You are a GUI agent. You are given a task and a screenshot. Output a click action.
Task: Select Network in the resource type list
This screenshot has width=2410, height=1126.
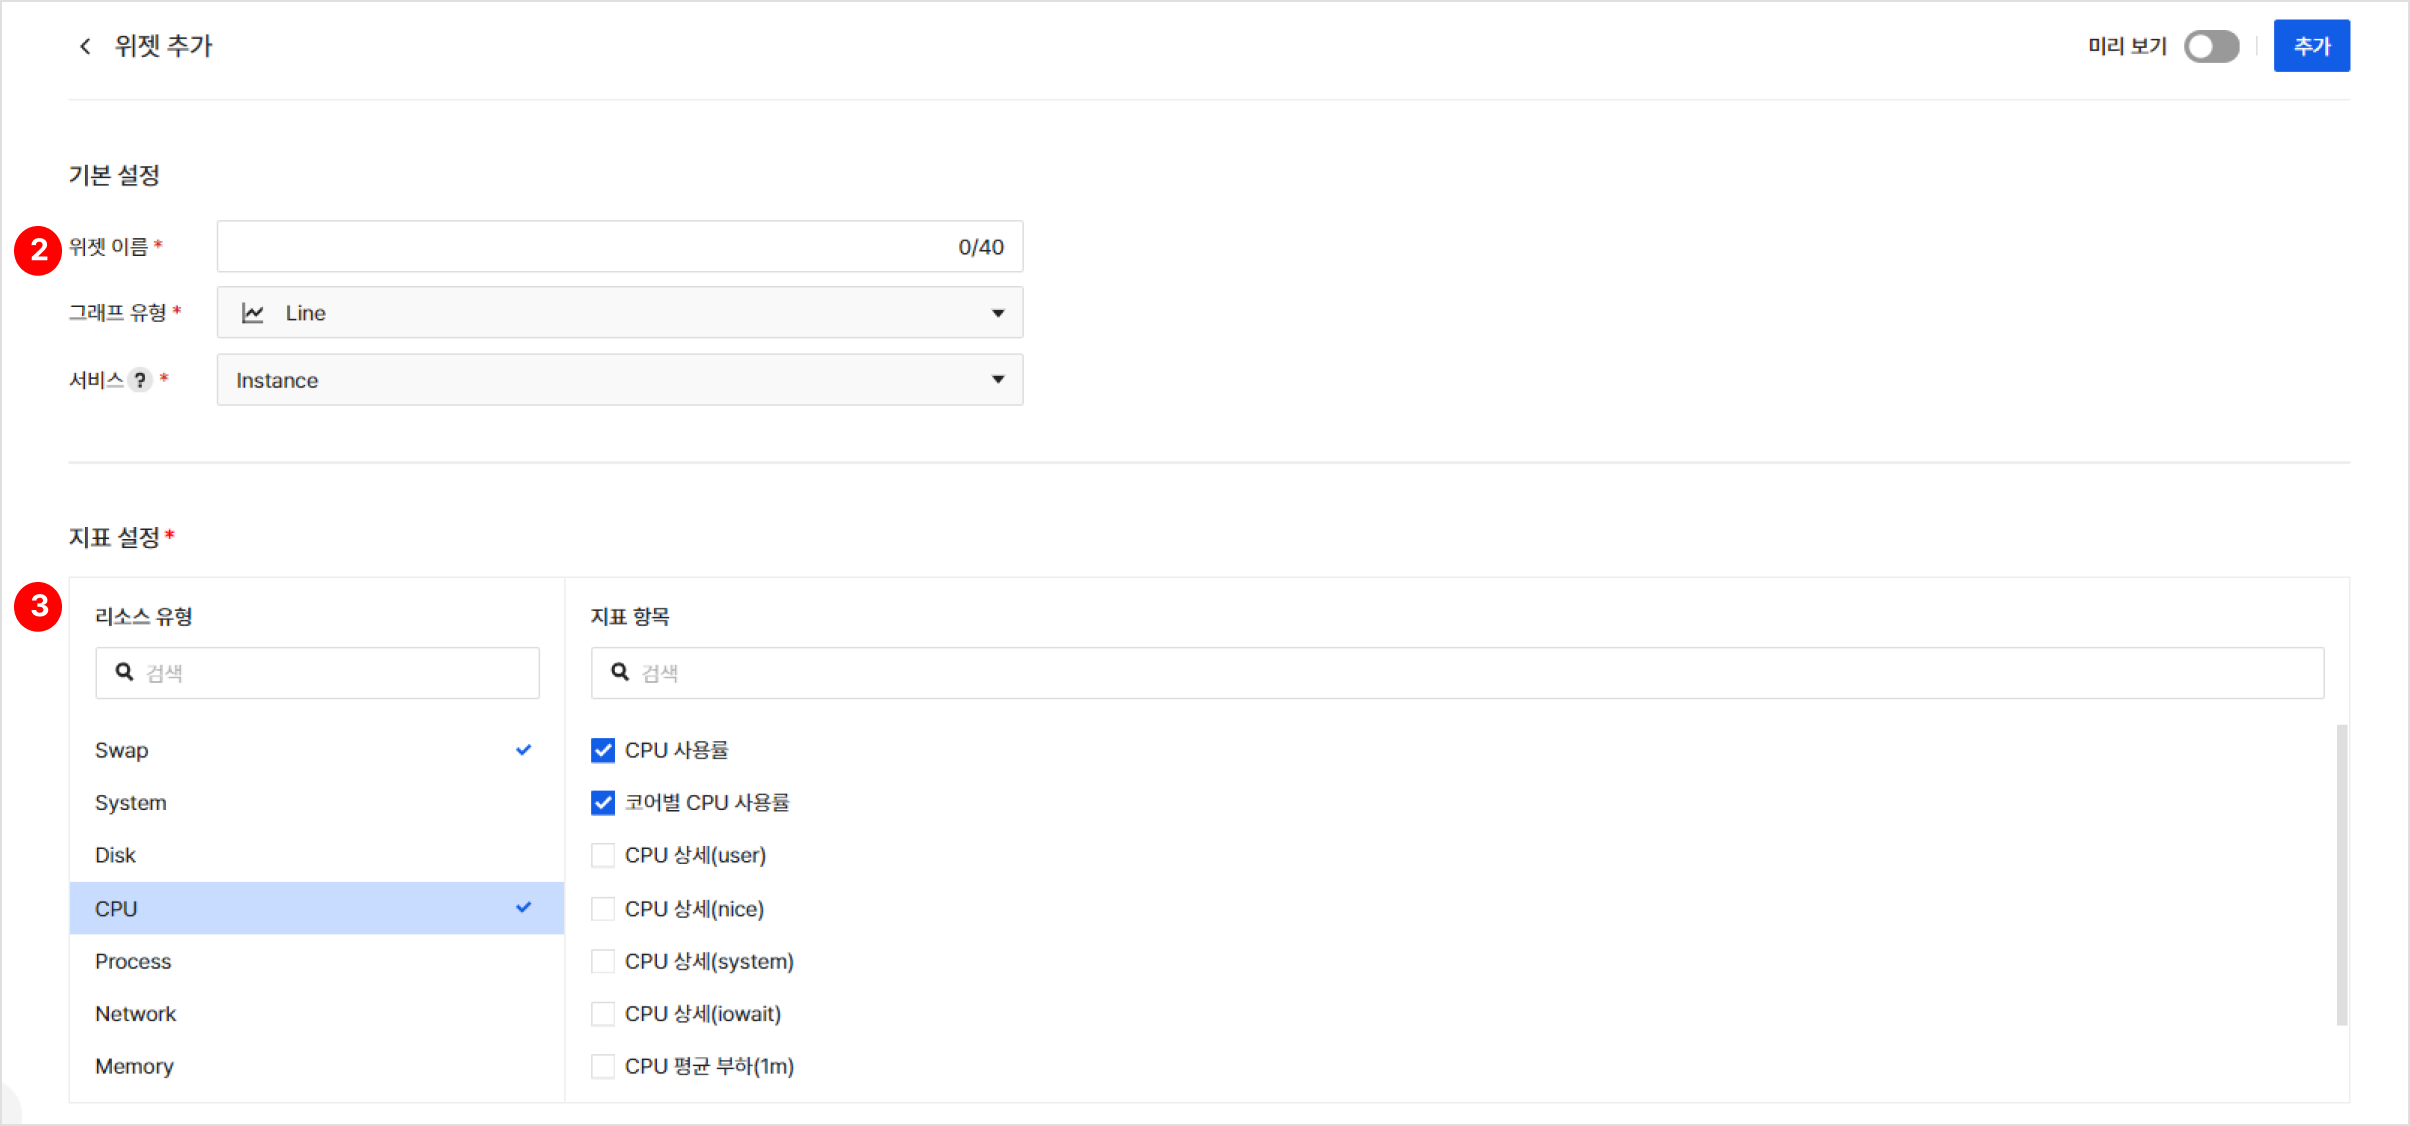[136, 1014]
